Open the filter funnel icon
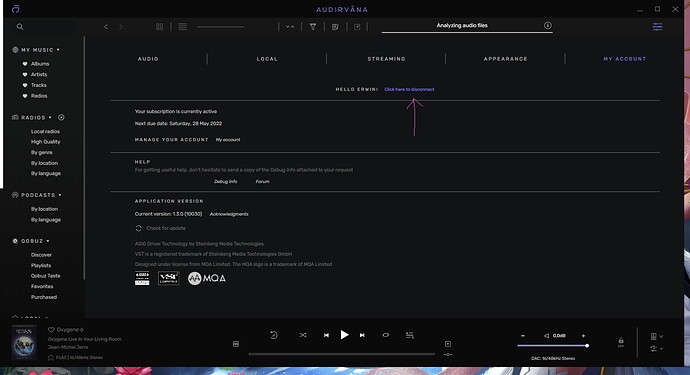This screenshot has height=375, width=690. 313,27
